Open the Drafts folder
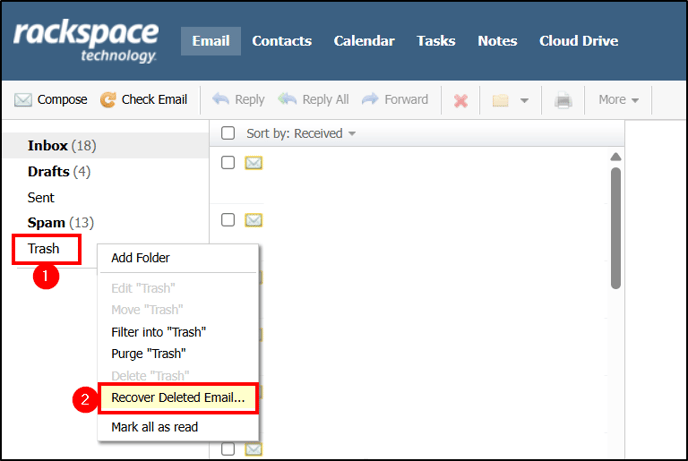This screenshot has height=461, width=688. [59, 172]
